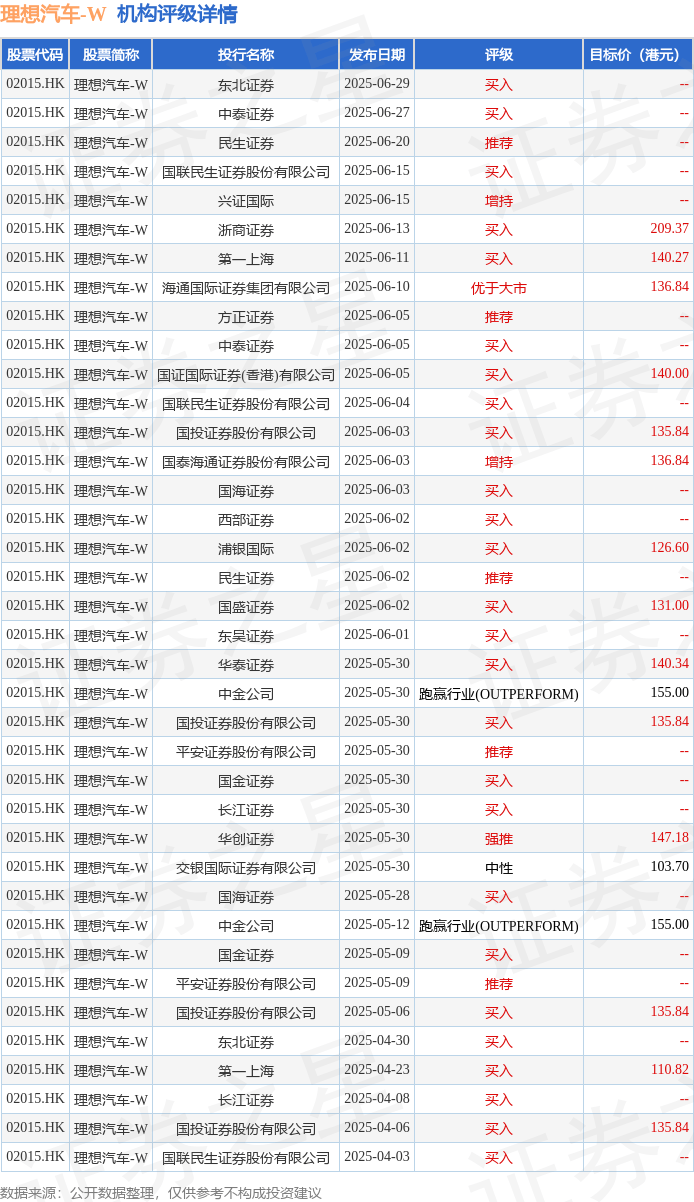Click 东北证券 in 2025-04-30 row
This screenshot has width=694, height=1202.
coord(246,1042)
